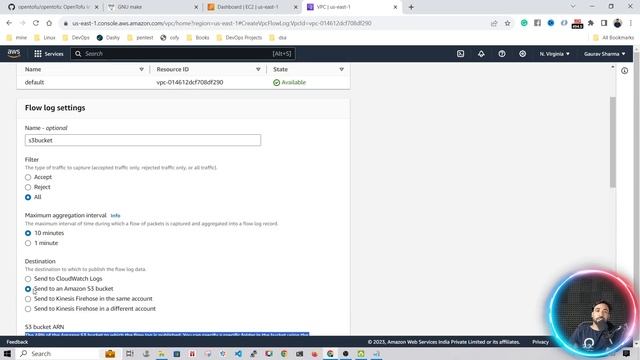This screenshot has width=640, height=360.
Task: Select Send to an Amazon S3 bucket
Action: coord(28,289)
